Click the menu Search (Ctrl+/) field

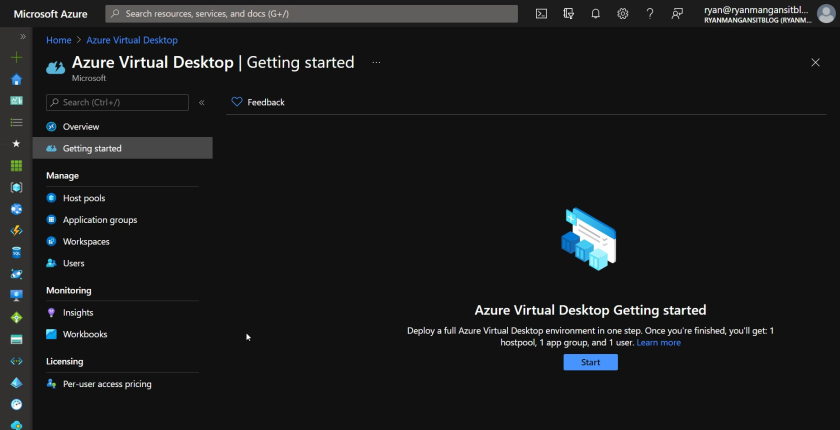point(117,102)
